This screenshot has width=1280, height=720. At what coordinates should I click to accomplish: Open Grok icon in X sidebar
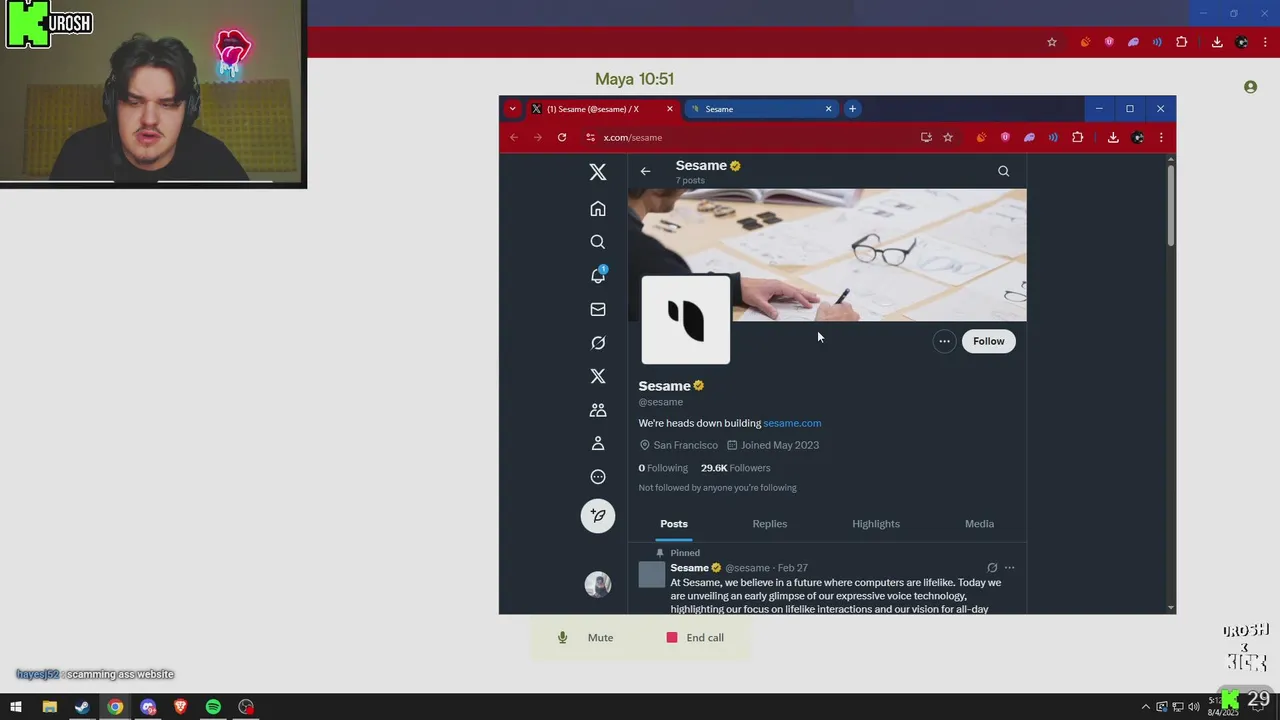tap(598, 343)
